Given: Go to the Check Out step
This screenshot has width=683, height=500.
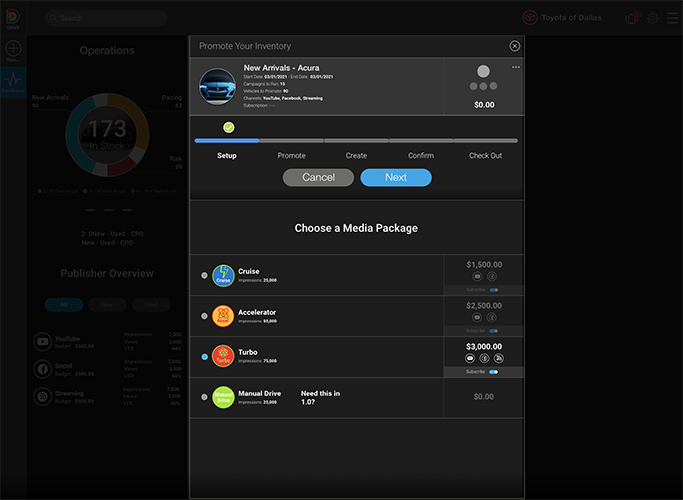Looking at the screenshot, I should [x=485, y=155].
